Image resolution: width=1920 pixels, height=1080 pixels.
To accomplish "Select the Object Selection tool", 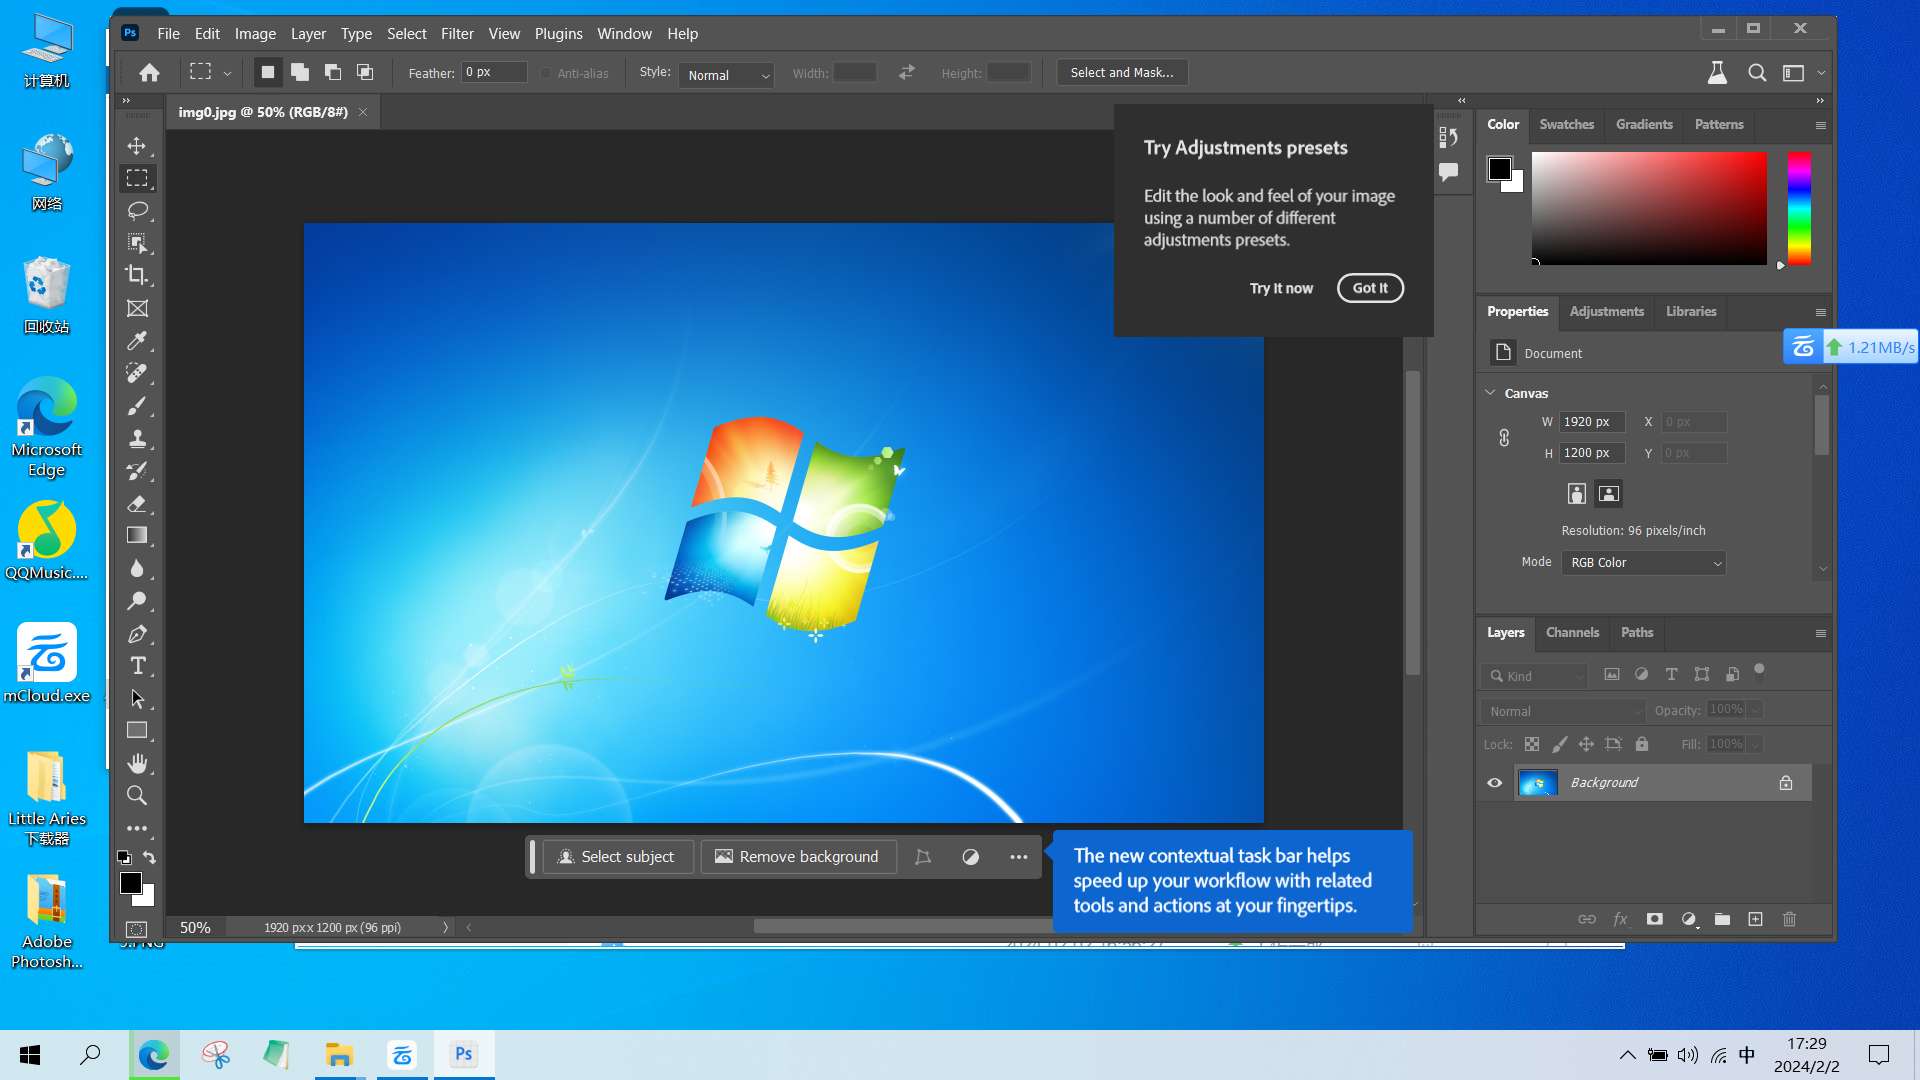I will 137,243.
